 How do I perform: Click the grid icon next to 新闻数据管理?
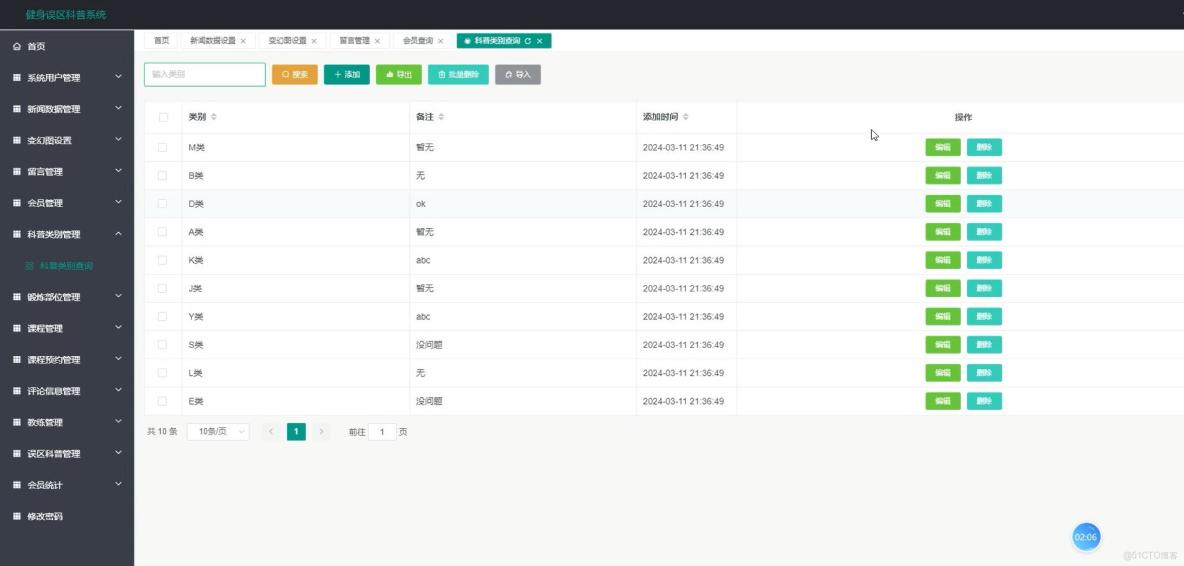click(17, 109)
